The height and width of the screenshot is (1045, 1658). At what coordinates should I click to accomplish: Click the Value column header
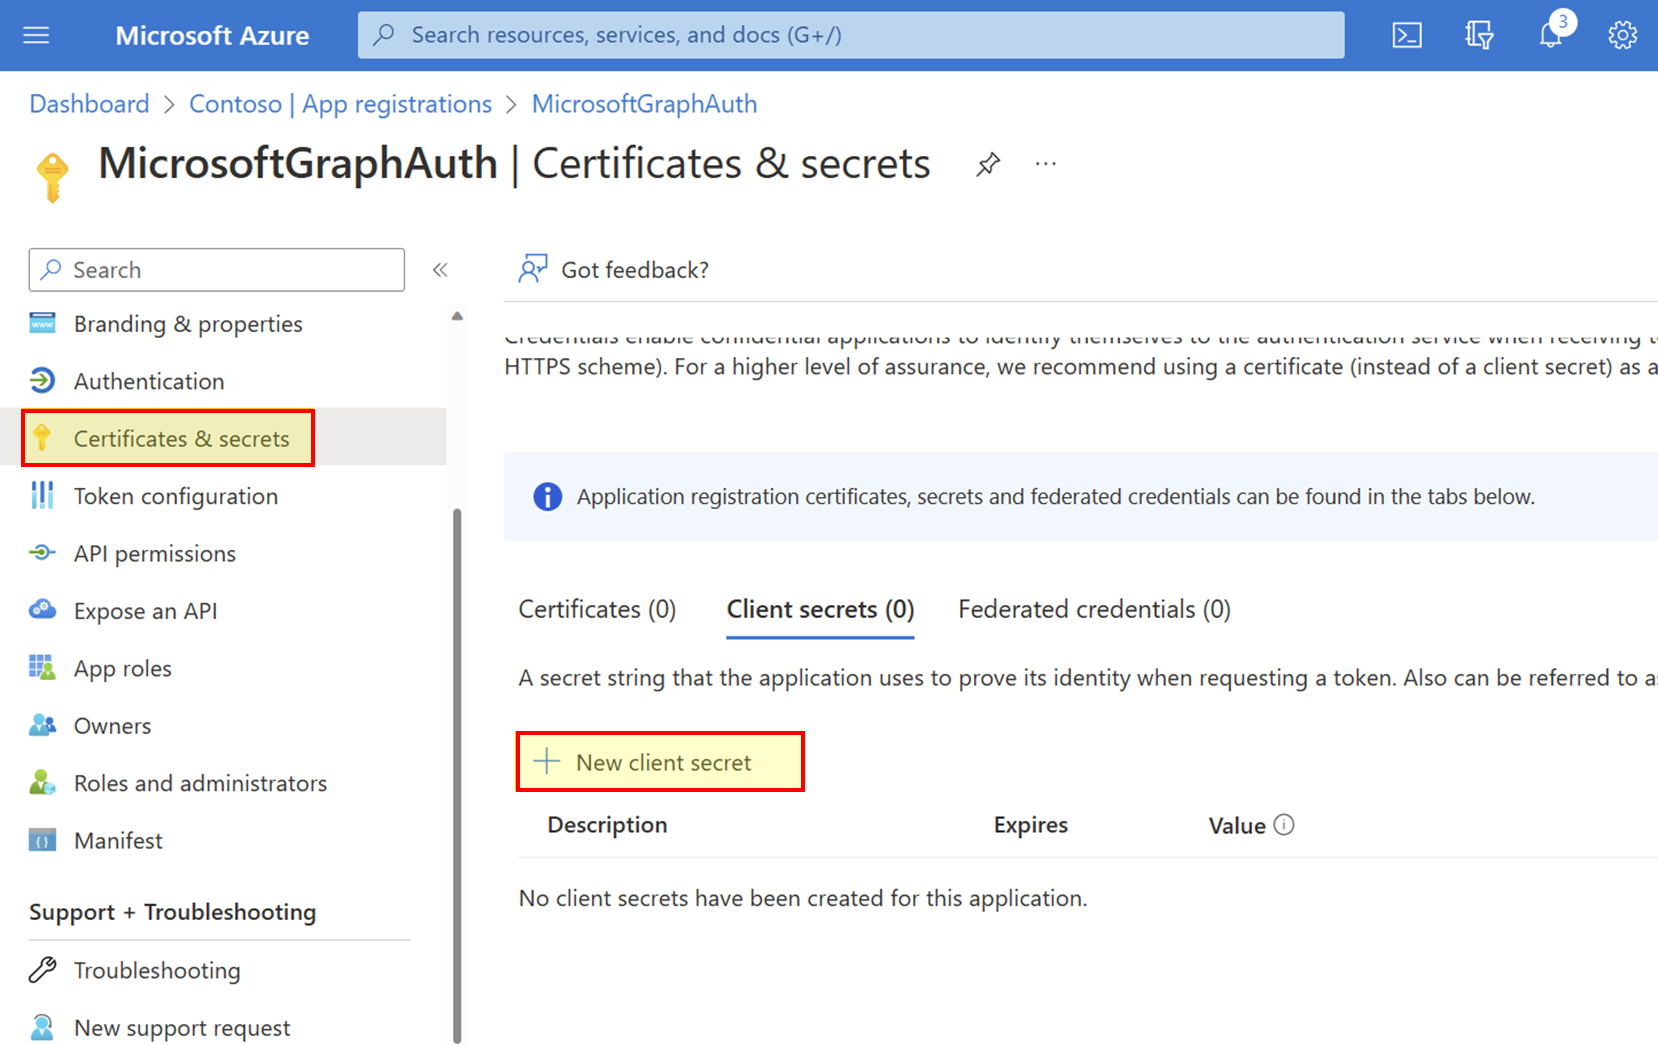pos(1237,826)
